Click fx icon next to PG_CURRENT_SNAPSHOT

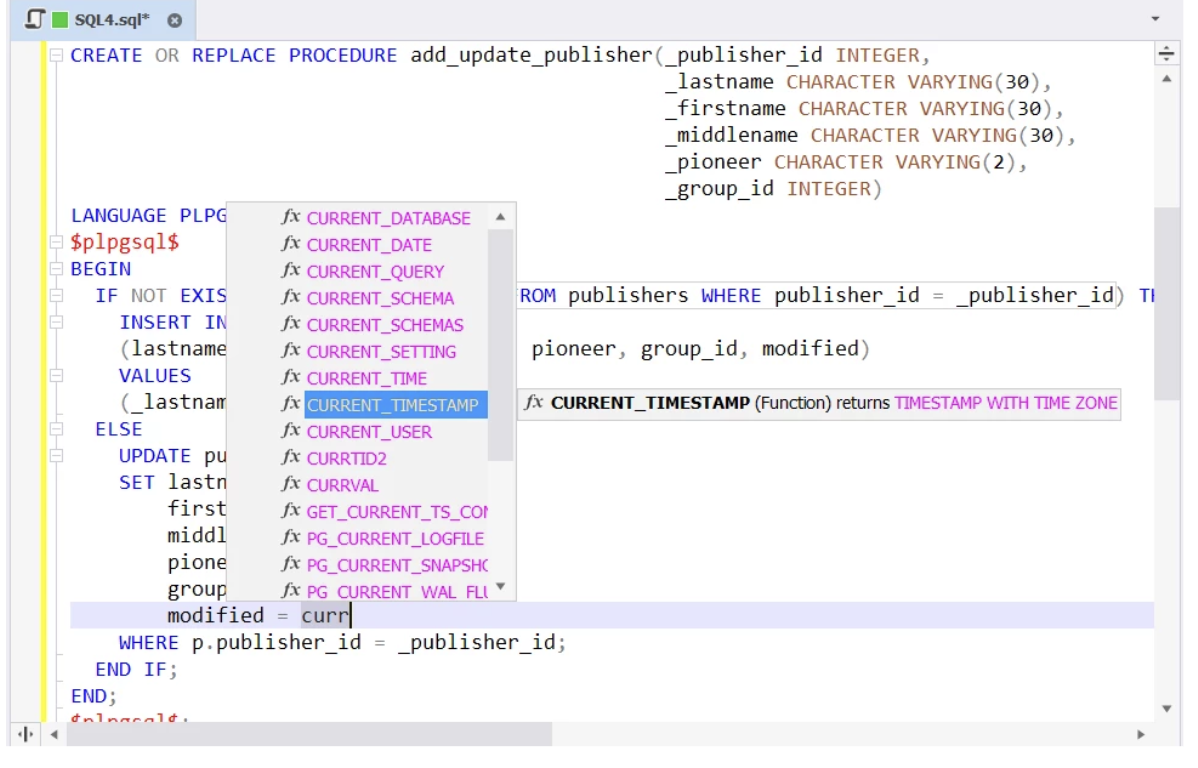(290, 565)
